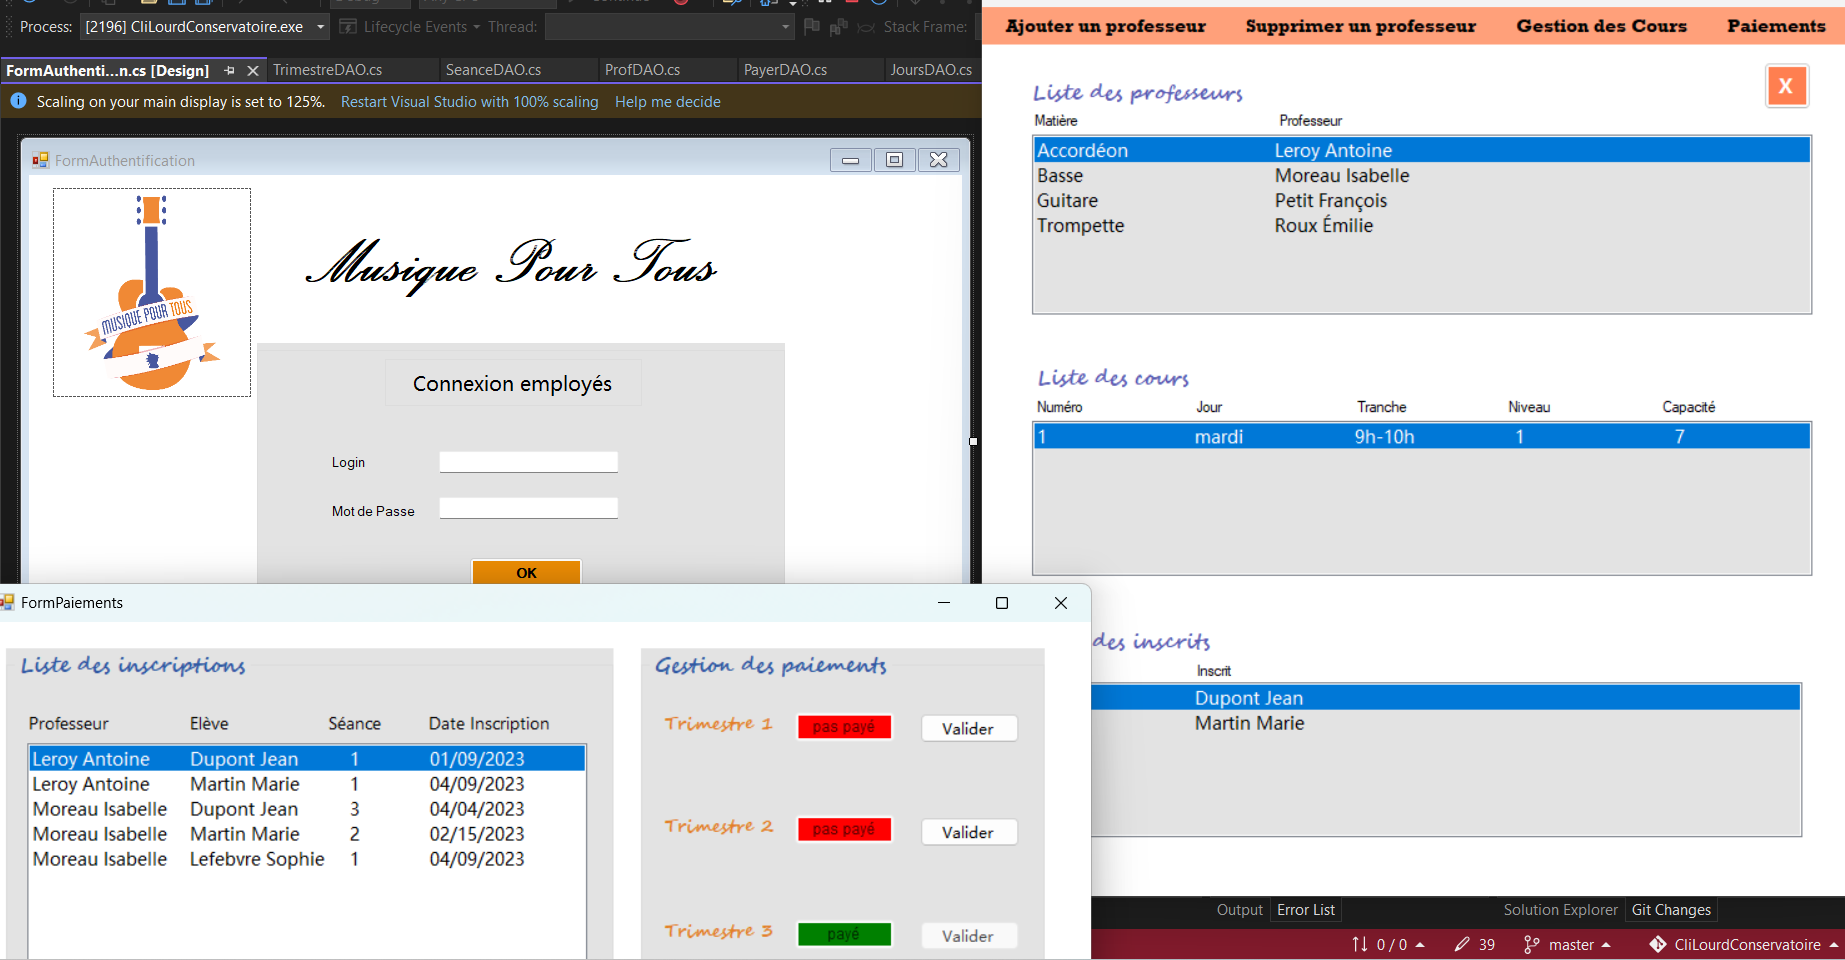
Task: Click the Login input field
Action: point(528,462)
